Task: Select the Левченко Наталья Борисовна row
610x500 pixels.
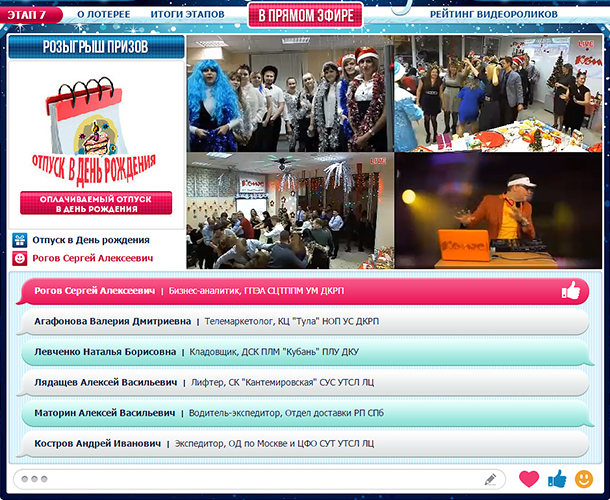Action: (x=307, y=352)
